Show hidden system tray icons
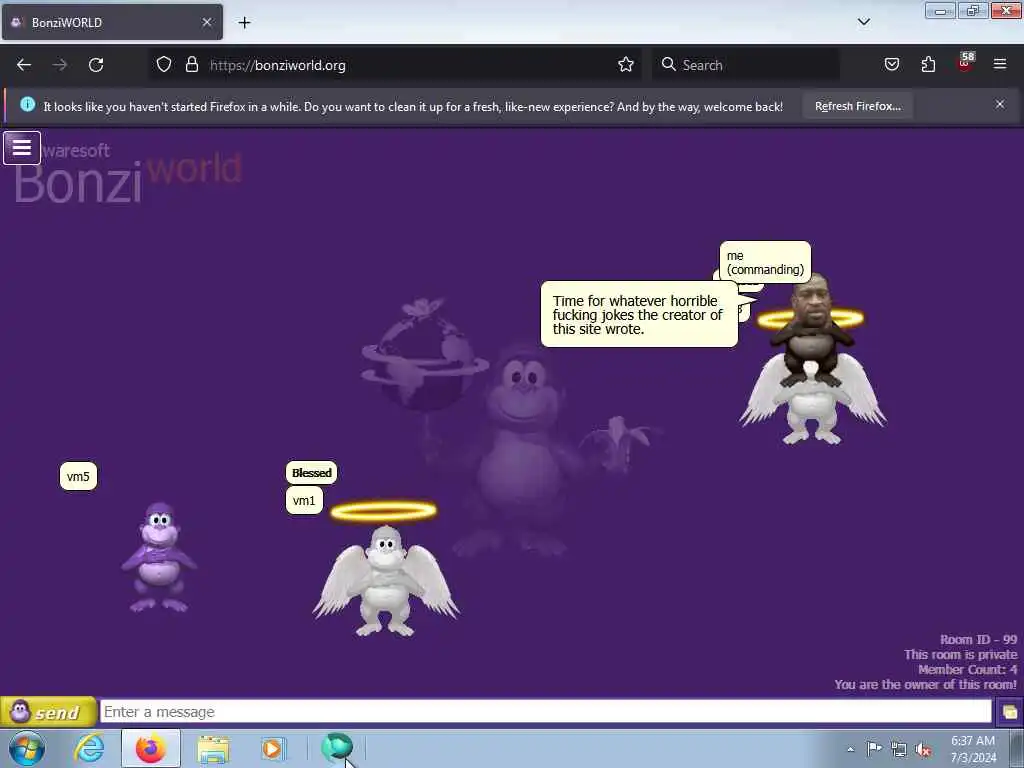Image resolution: width=1024 pixels, height=768 pixels. coord(850,749)
